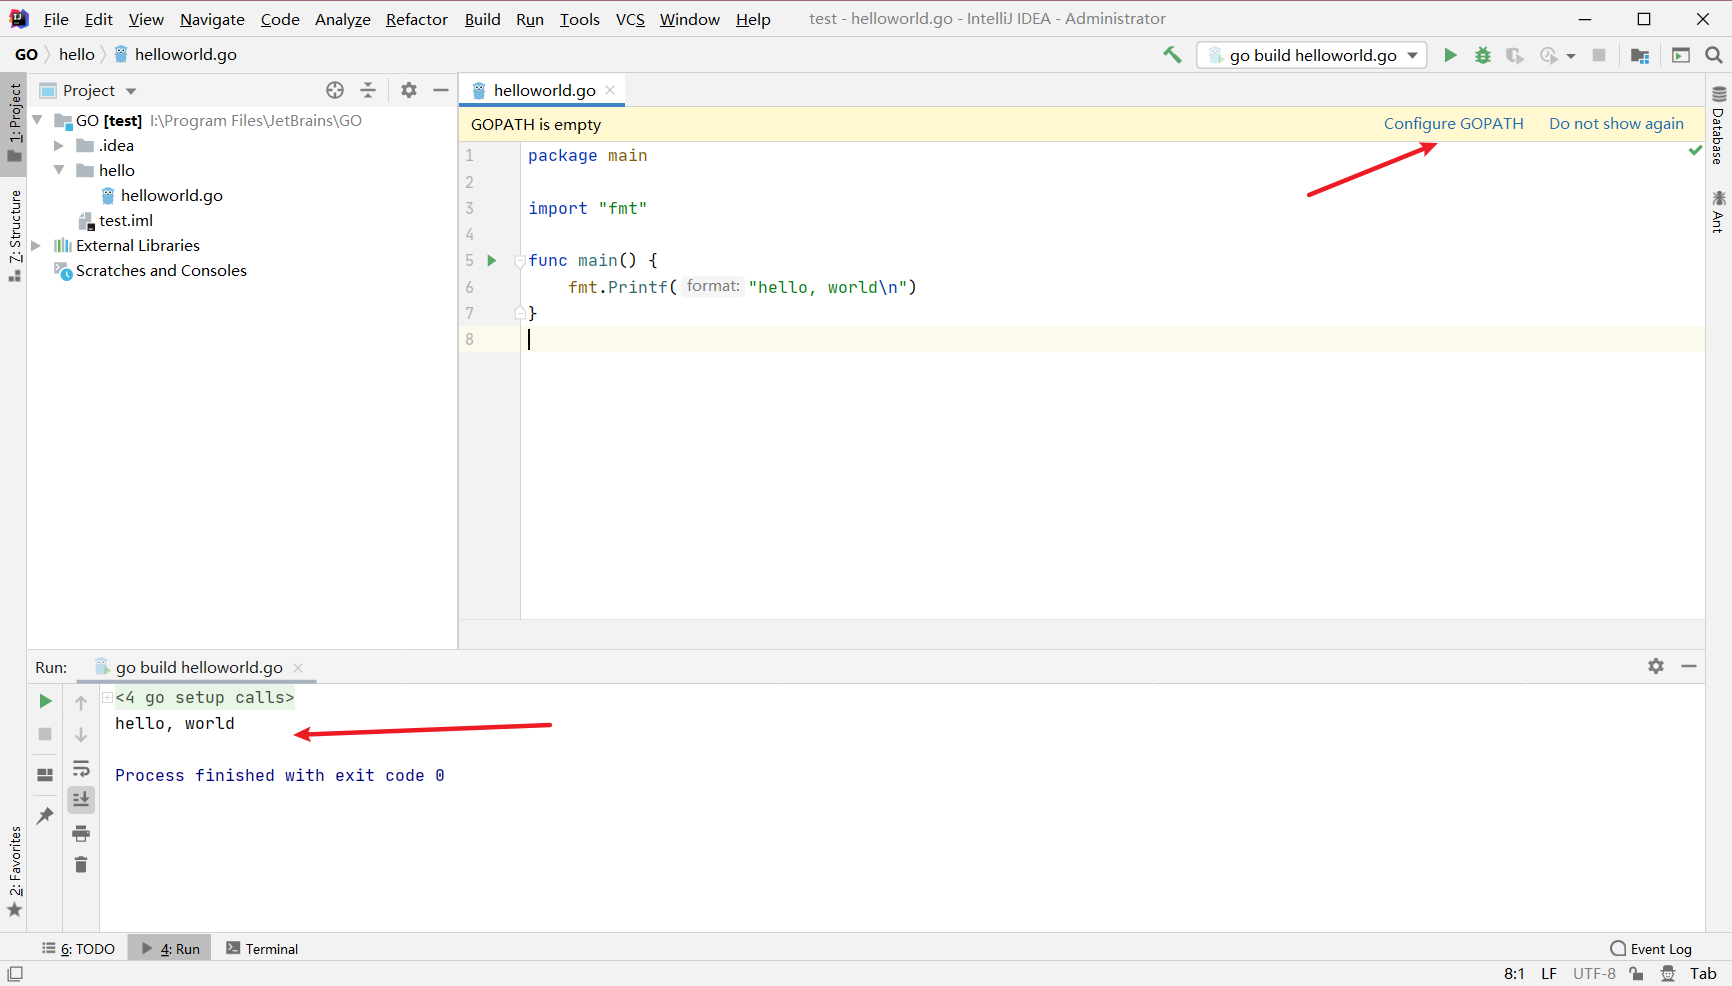
Task: Select Run Anything icon in toolbar
Action: (1681, 55)
